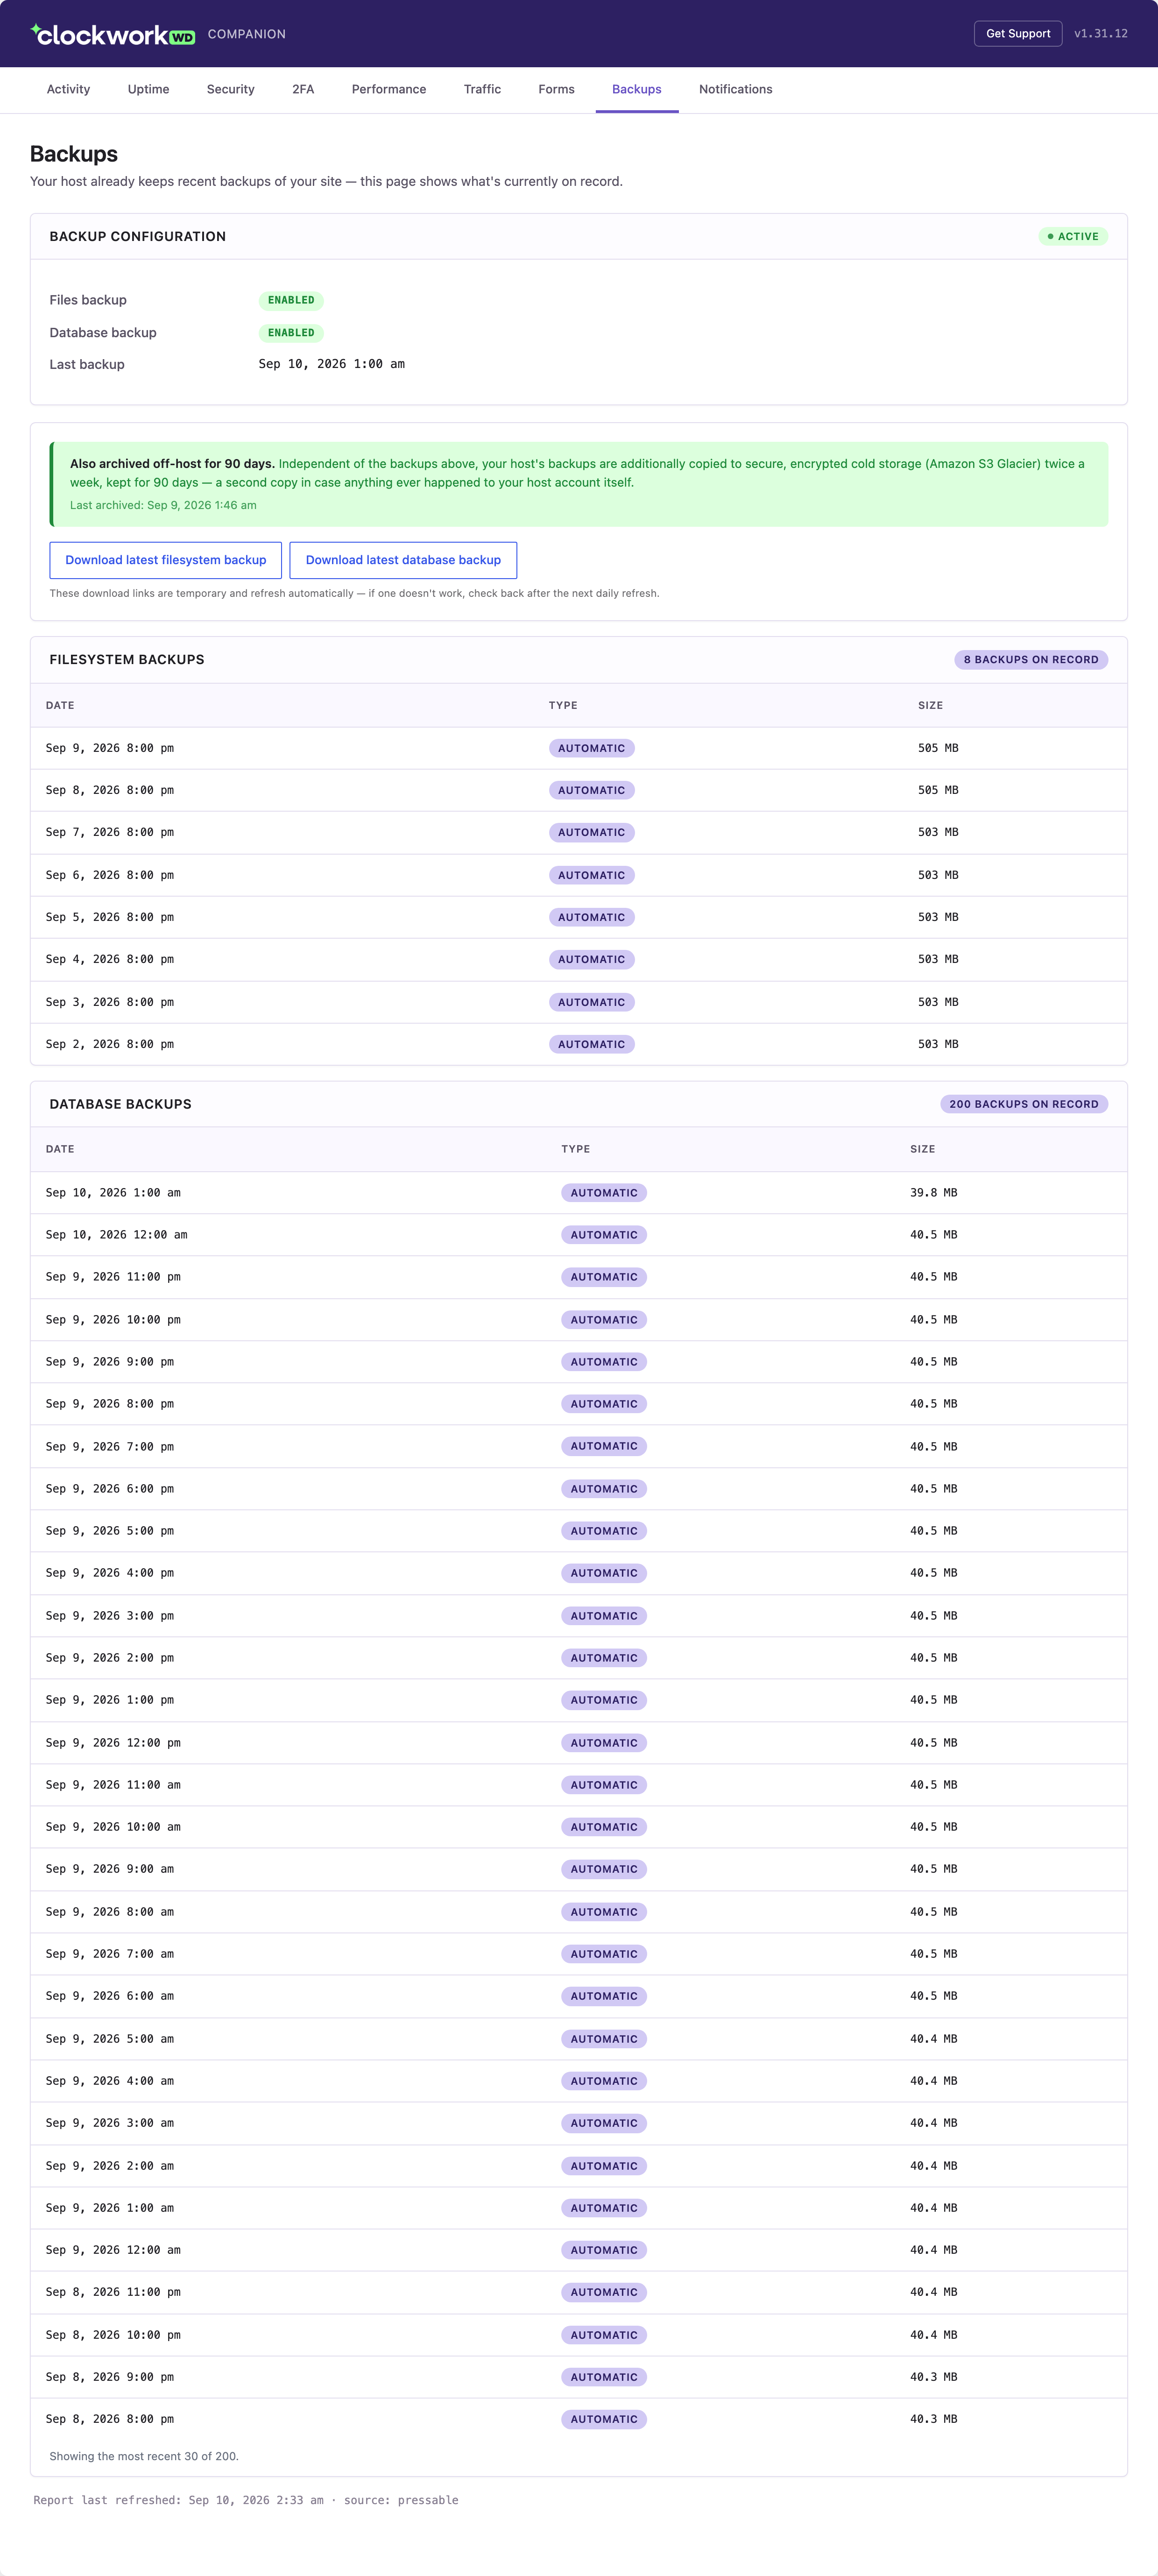
Task: Click AUTOMATIC tag on 'Sep 9, 2026 5:00 am' row
Action: click(604, 2039)
